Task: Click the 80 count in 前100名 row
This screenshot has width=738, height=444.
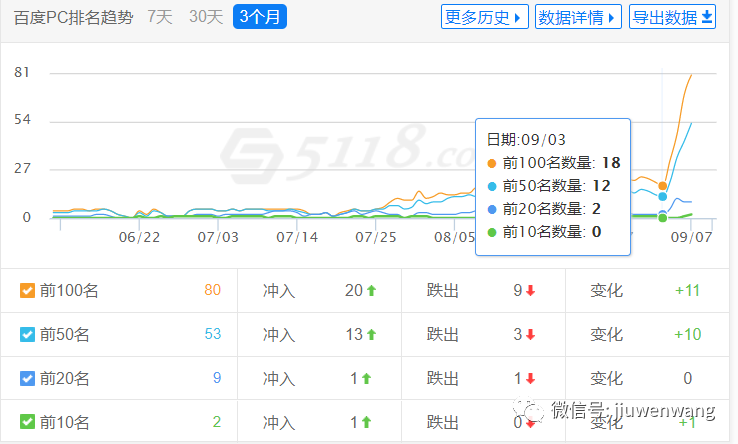Action: coord(212,291)
